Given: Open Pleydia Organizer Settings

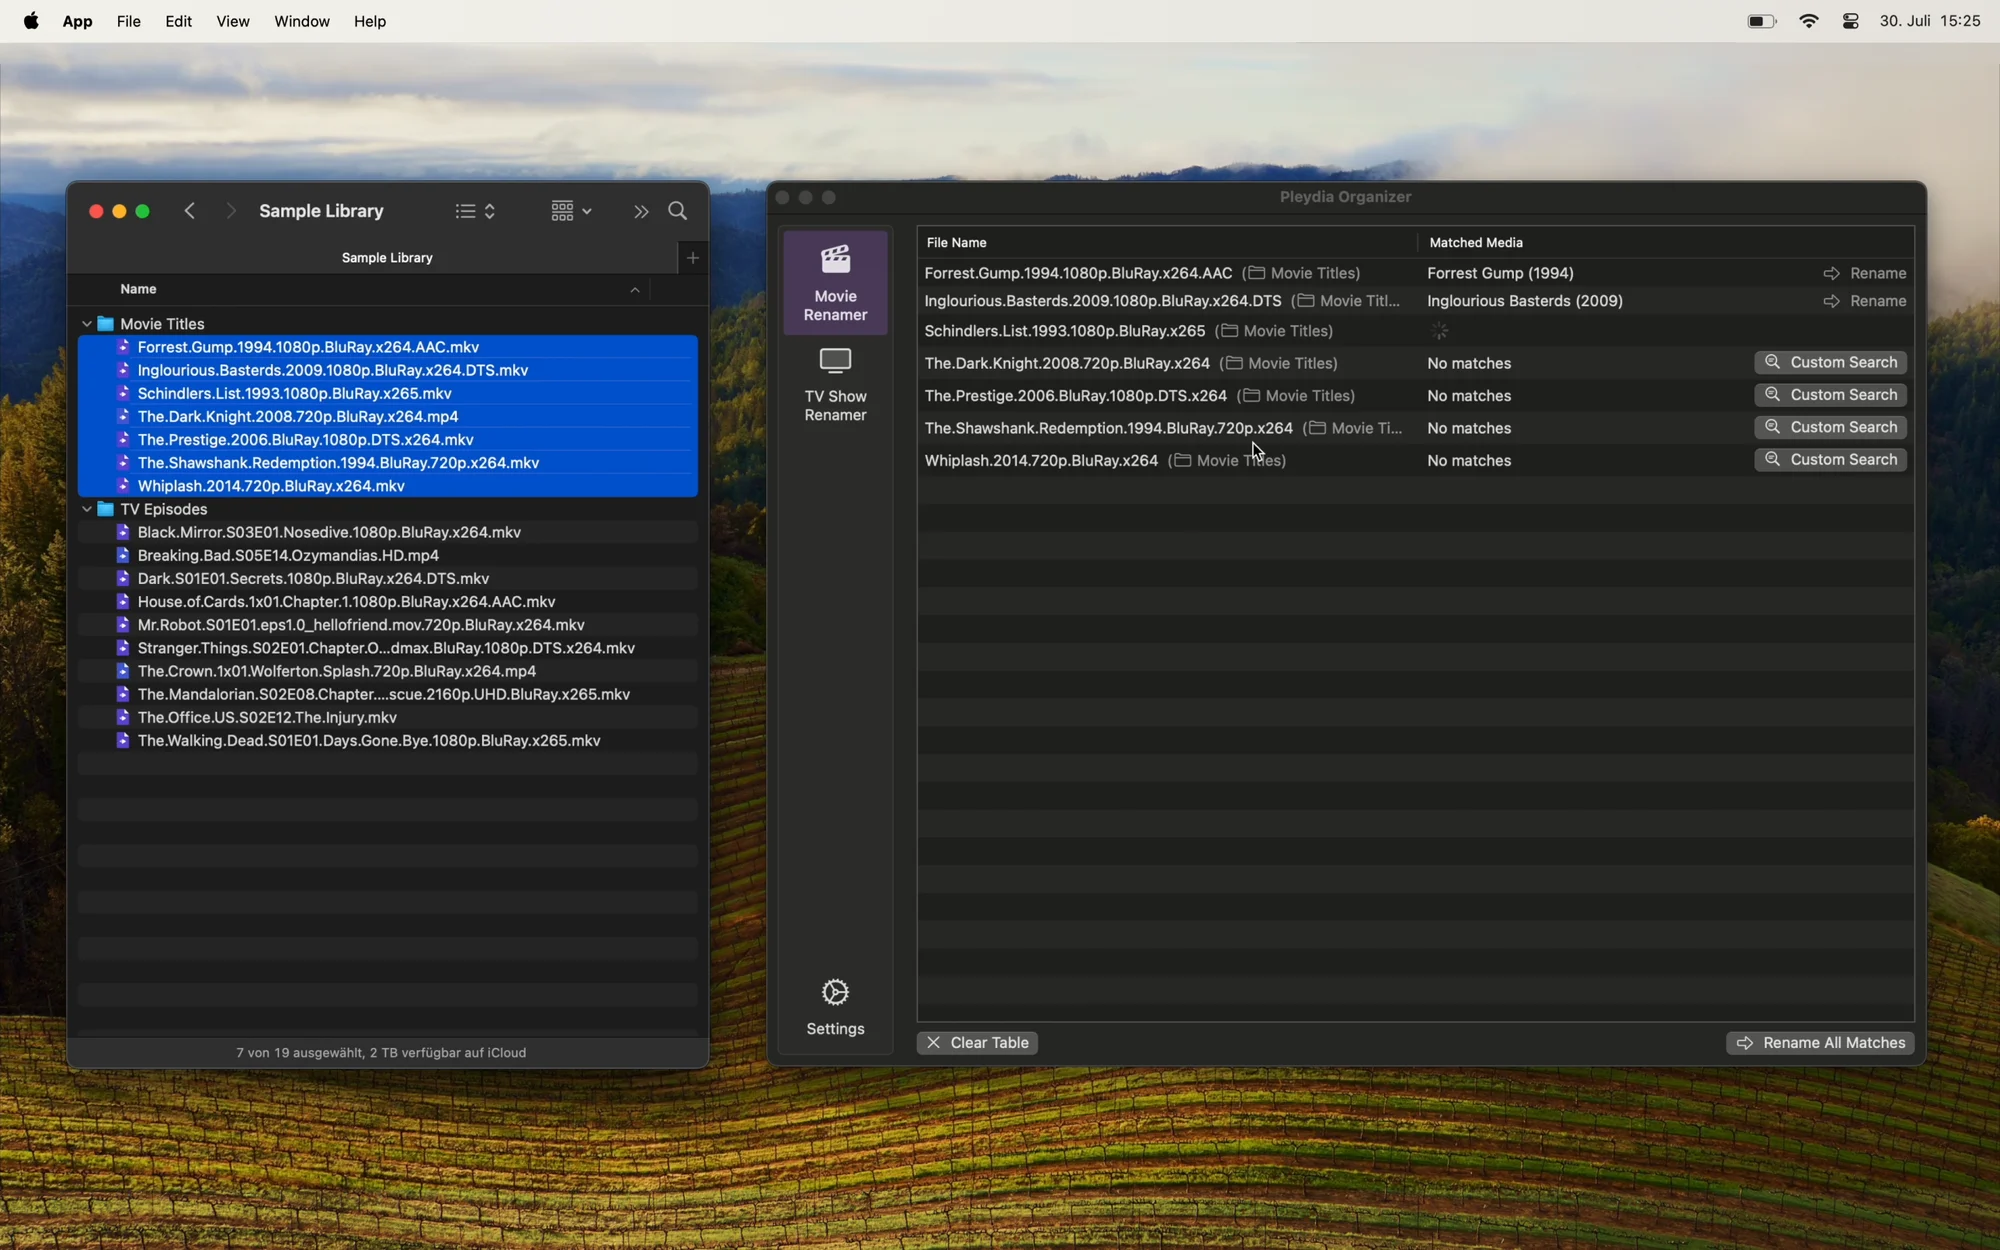Looking at the screenshot, I should pos(835,1003).
